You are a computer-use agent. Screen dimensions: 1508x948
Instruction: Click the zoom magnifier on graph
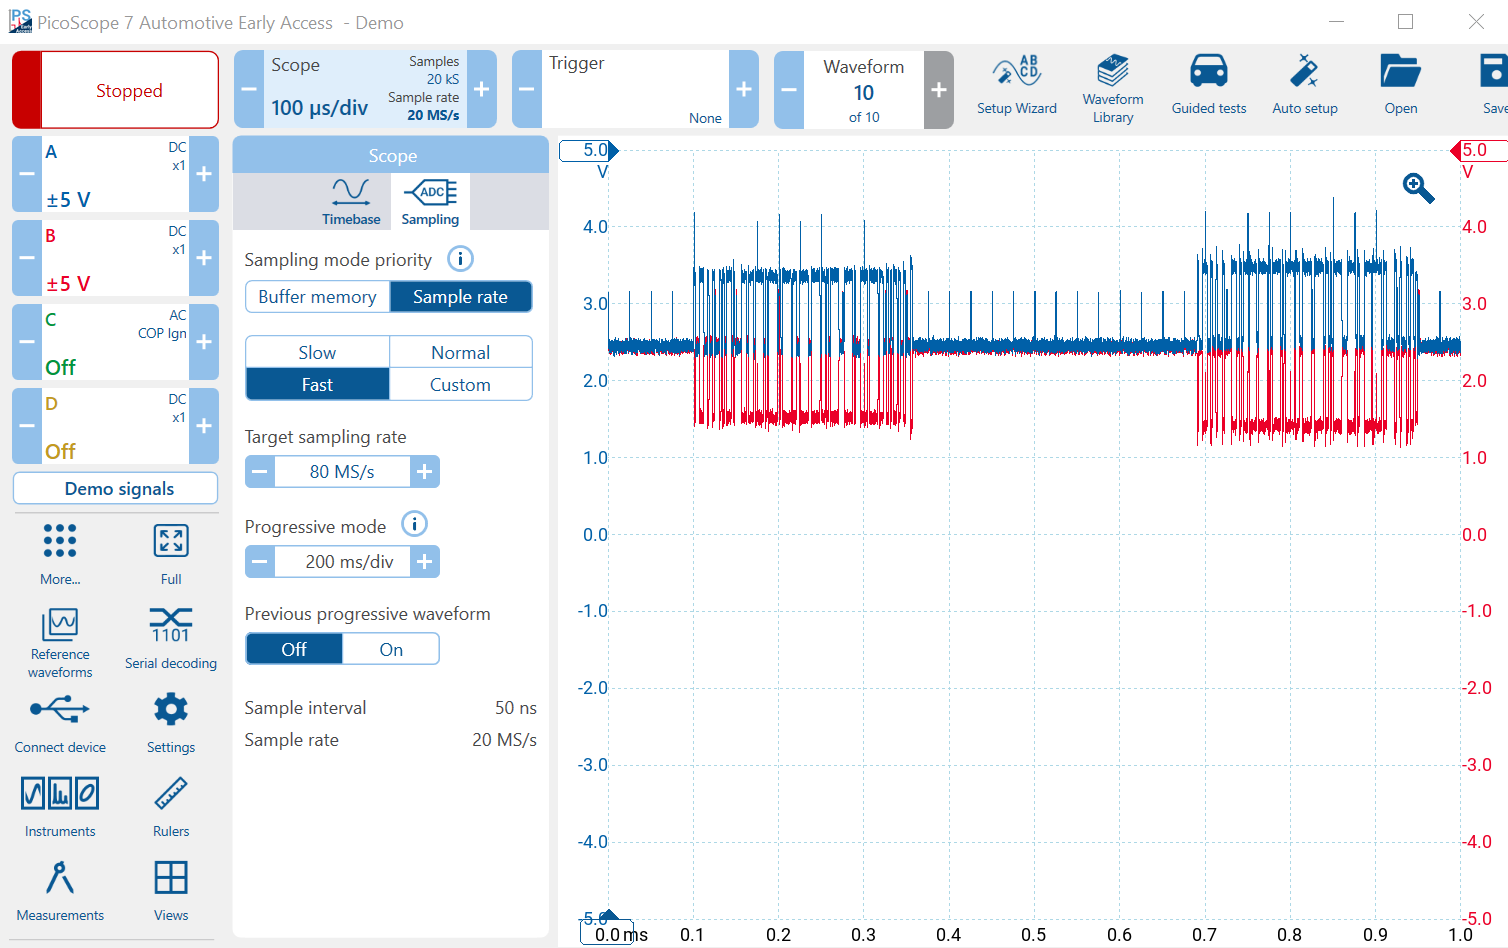click(x=1418, y=187)
